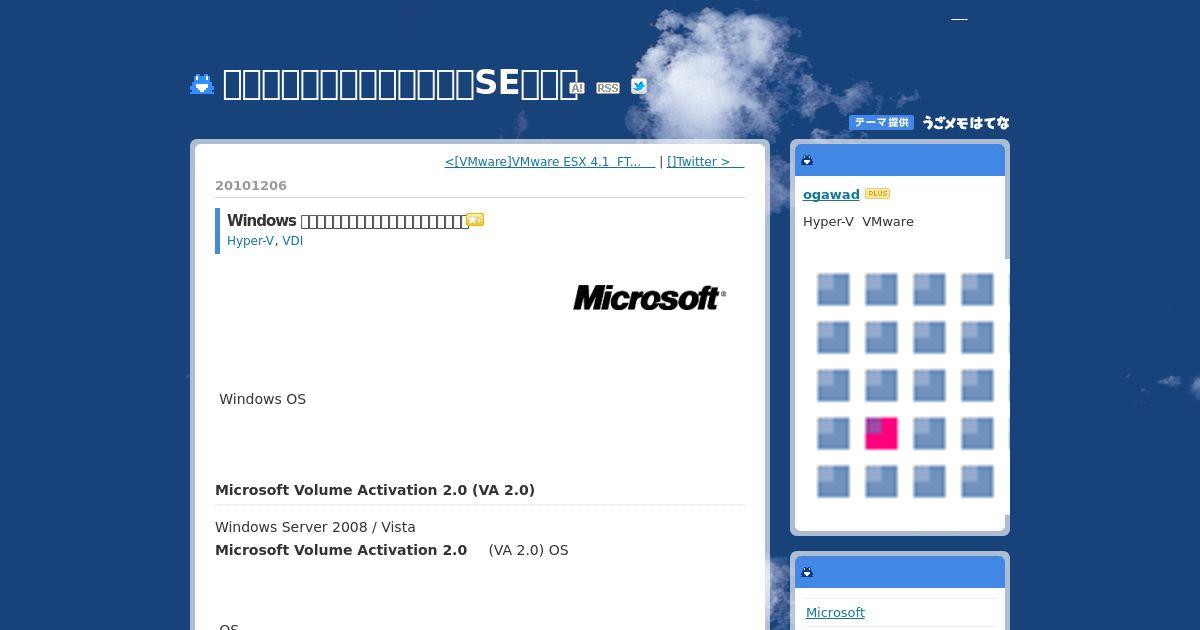Select the pink tile in the sidebar grid
The height and width of the screenshot is (630, 1200).
[881, 433]
